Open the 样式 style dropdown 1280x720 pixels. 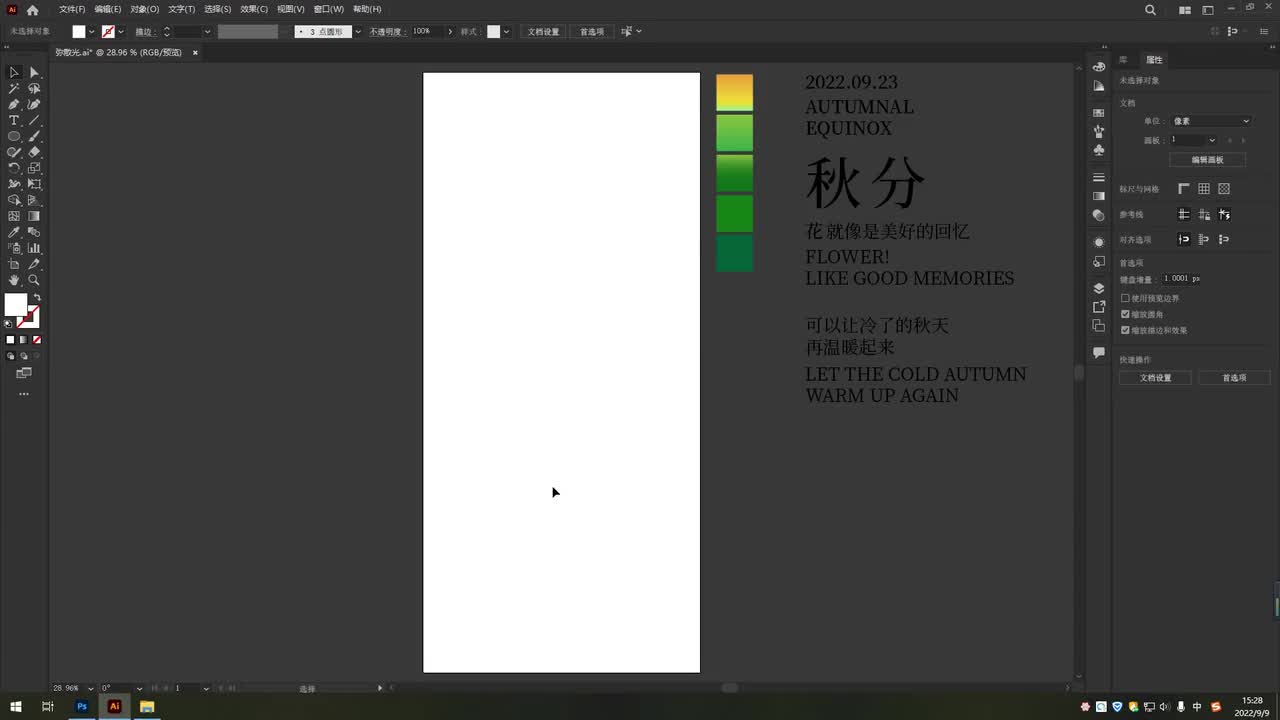click(506, 32)
